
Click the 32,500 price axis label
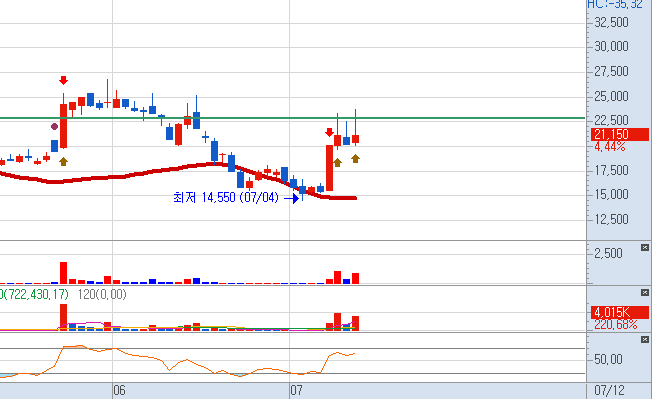pyautogui.click(x=611, y=22)
